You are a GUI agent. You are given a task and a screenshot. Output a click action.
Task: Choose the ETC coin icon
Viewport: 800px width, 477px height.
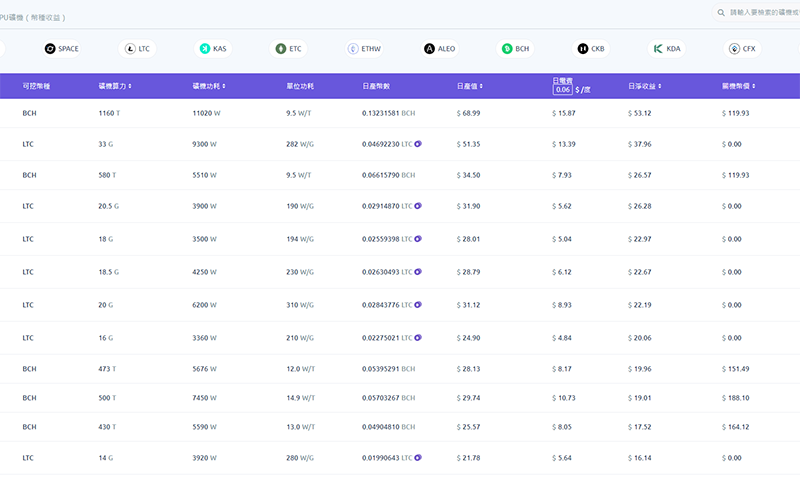(x=281, y=48)
